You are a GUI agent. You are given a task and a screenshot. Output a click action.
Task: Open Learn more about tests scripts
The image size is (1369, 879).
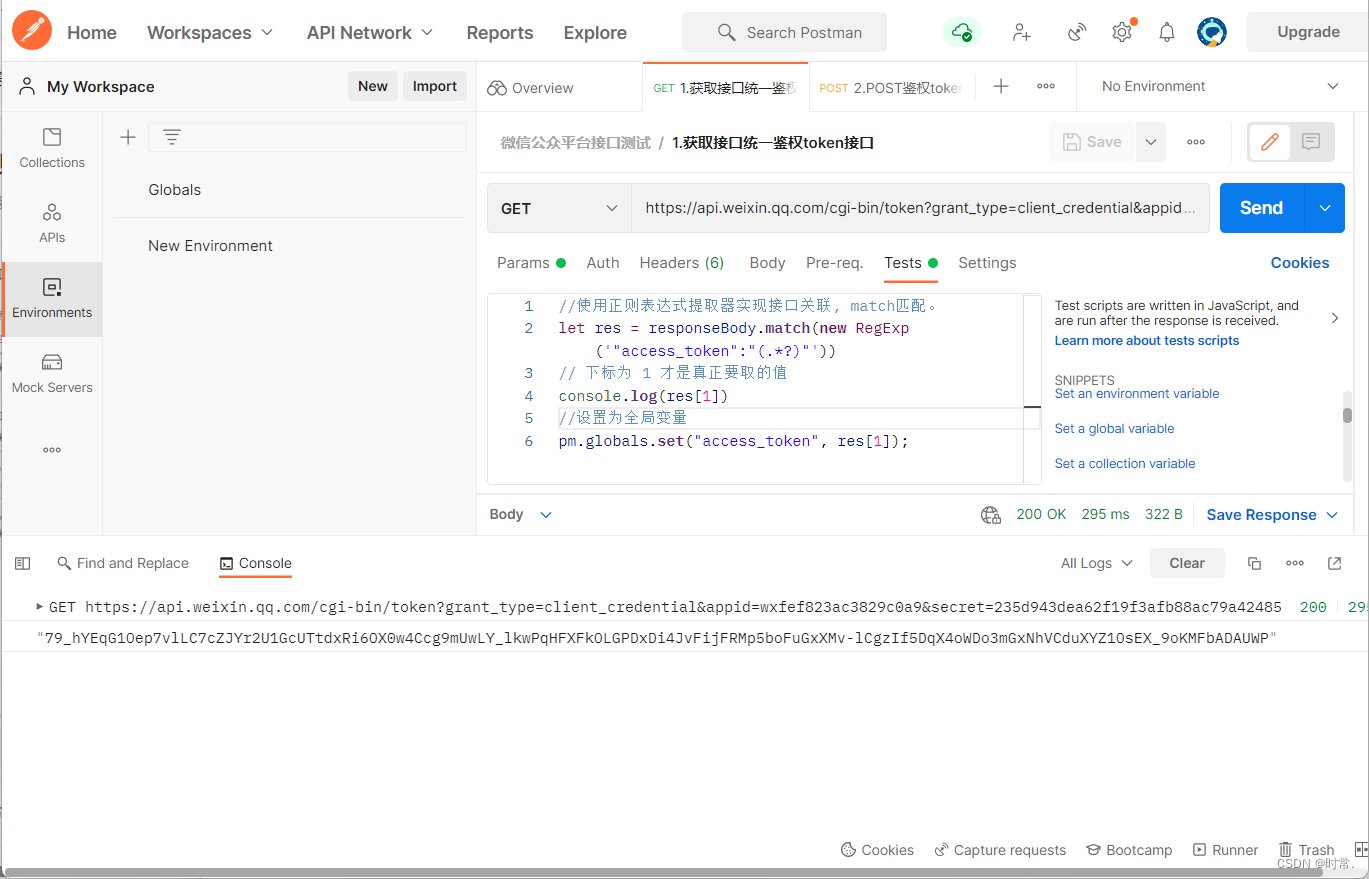click(x=1147, y=341)
